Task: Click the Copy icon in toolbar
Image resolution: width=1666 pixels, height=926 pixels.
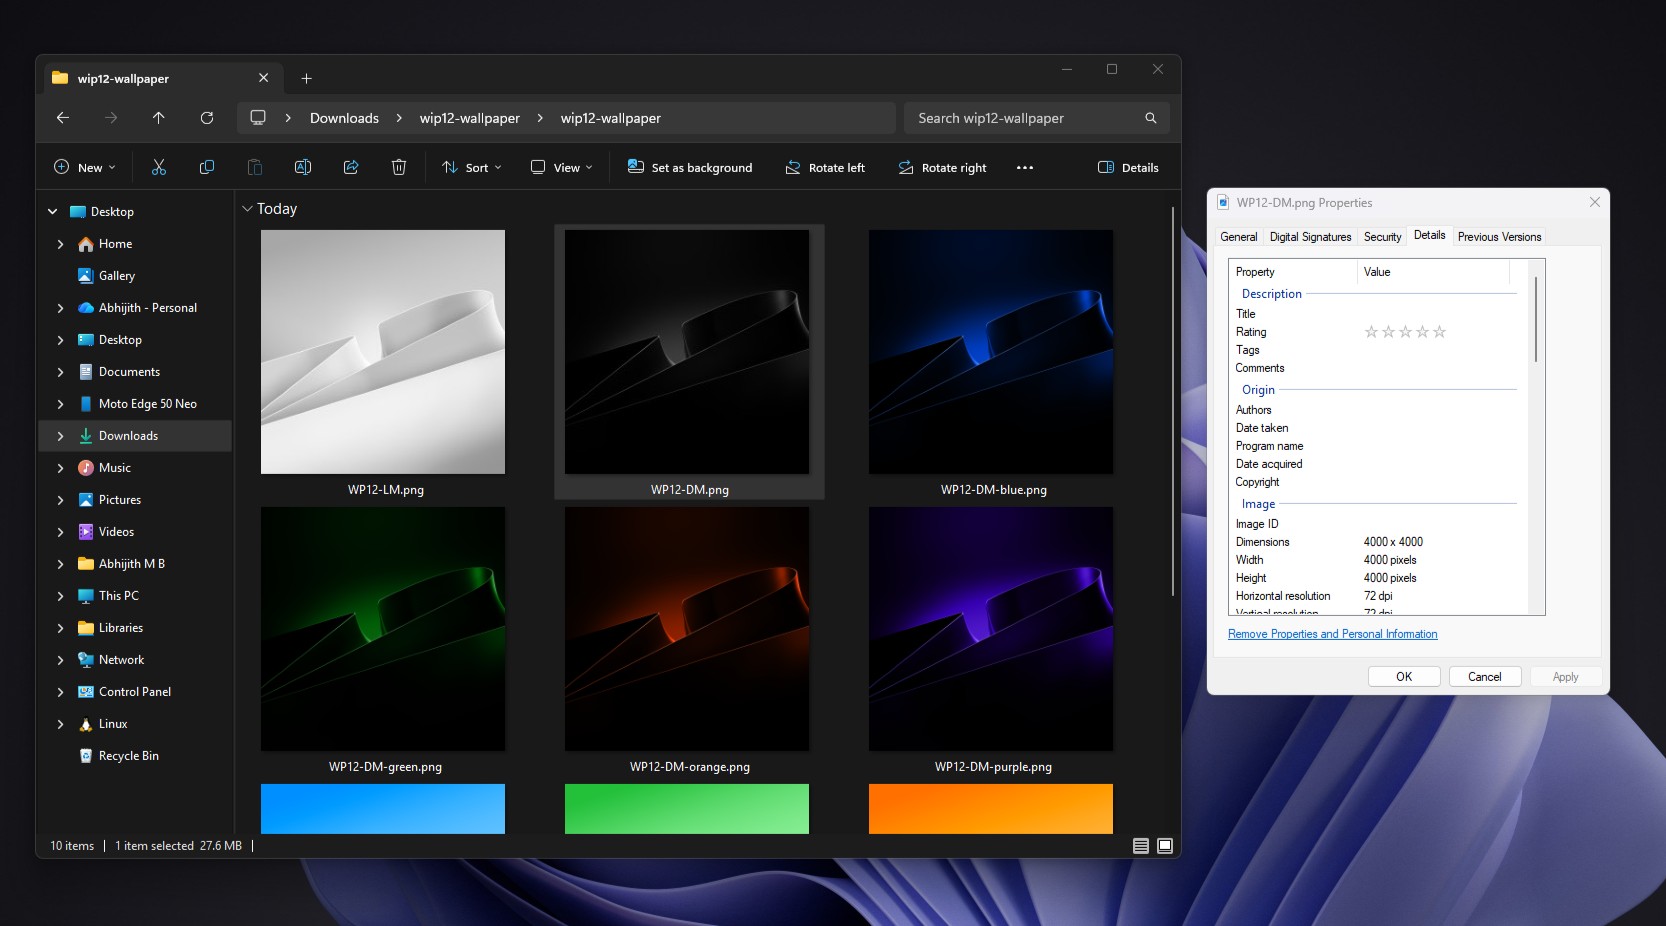Action: coord(207,167)
